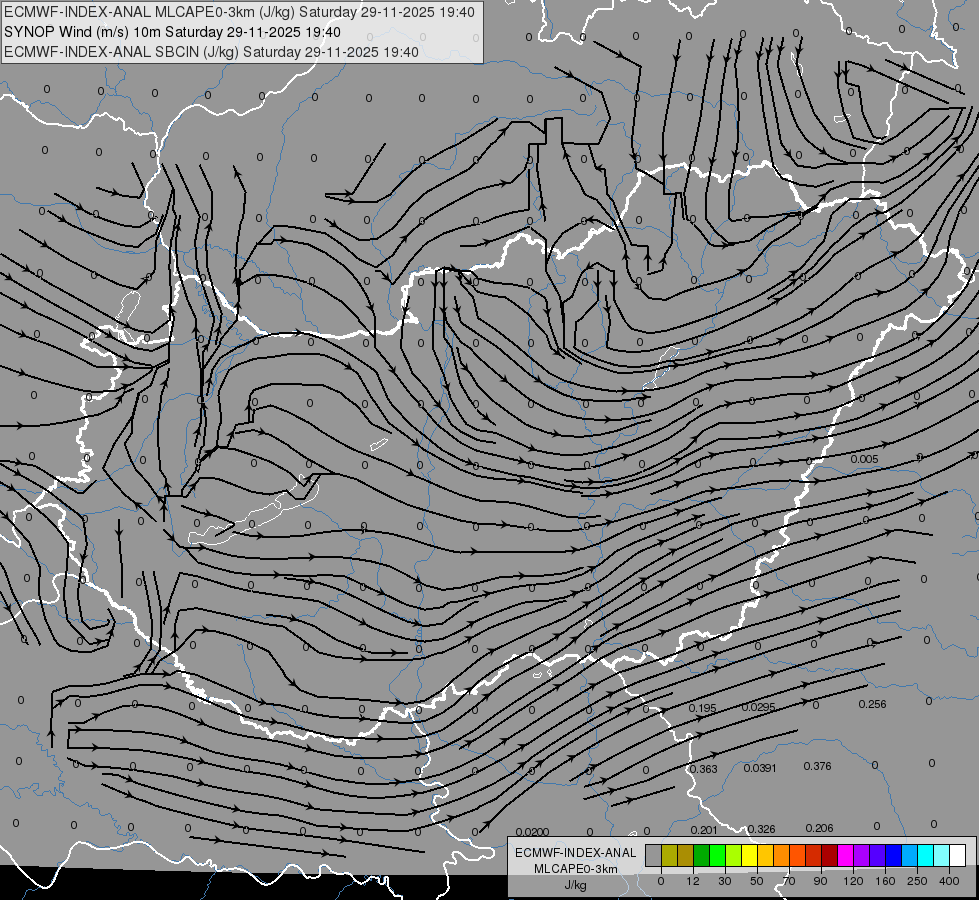
Task: Click the map value 0.206
Action: (819, 828)
